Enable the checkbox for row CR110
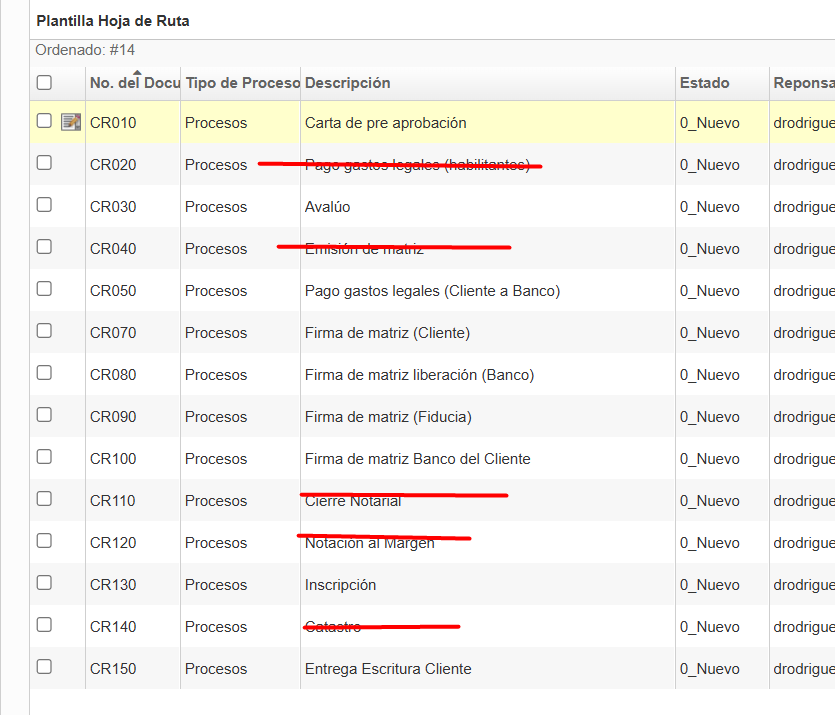Screen dimensions: 835x715 point(44,499)
